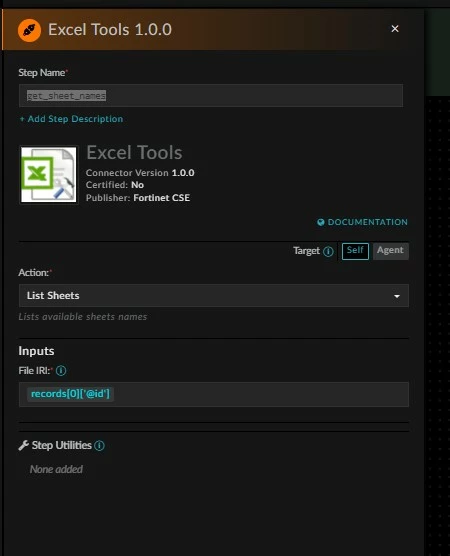Close the Excel Tools step panel
The width and height of the screenshot is (450, 556).
pyautogui.click(x=395, y=29)
